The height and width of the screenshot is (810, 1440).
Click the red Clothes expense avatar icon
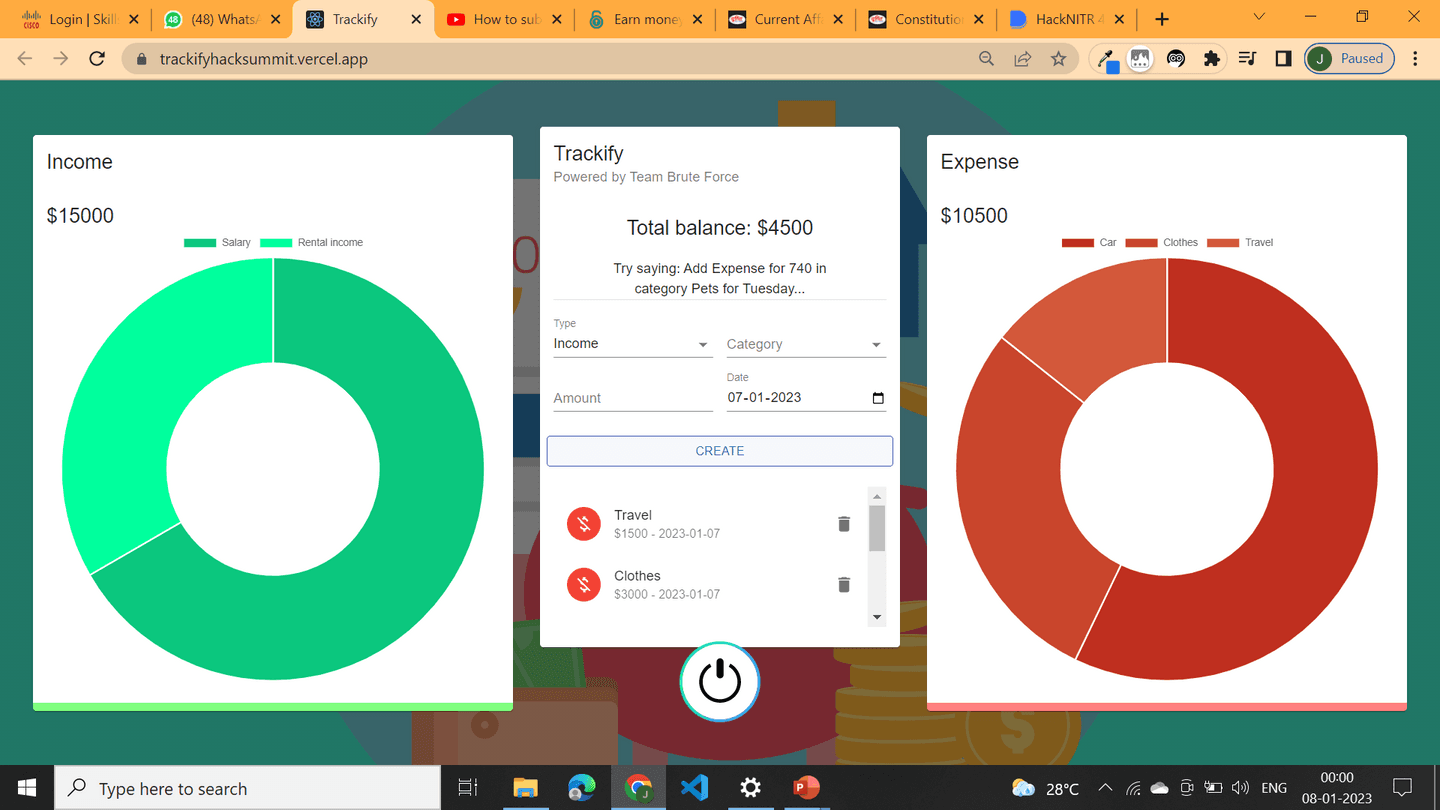click(x=583, y=585)
